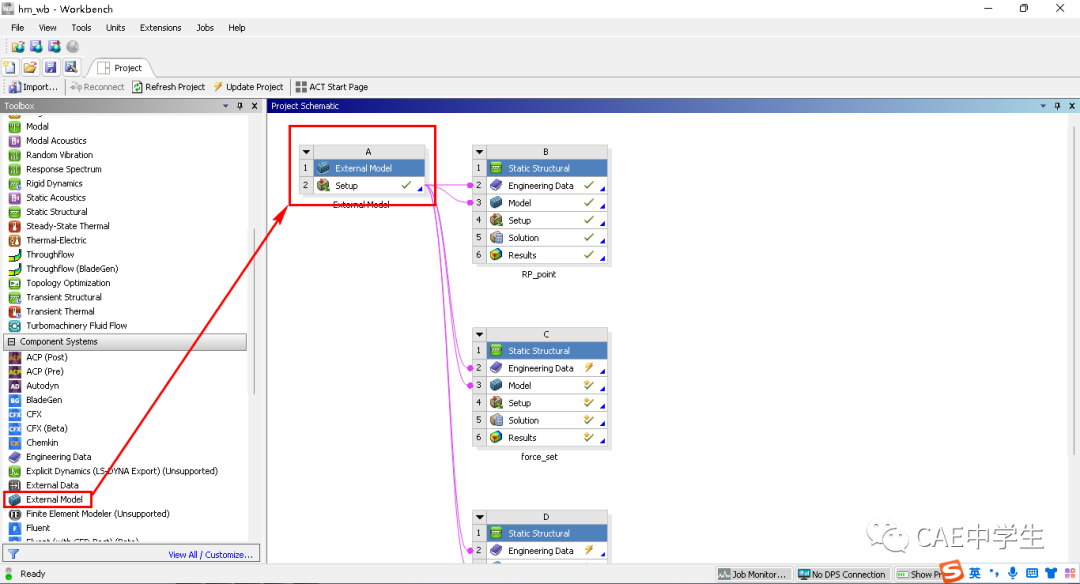Click the Chemkin component icon
The height and width of the screenshot is (584, 1080).
coord(14,443)
